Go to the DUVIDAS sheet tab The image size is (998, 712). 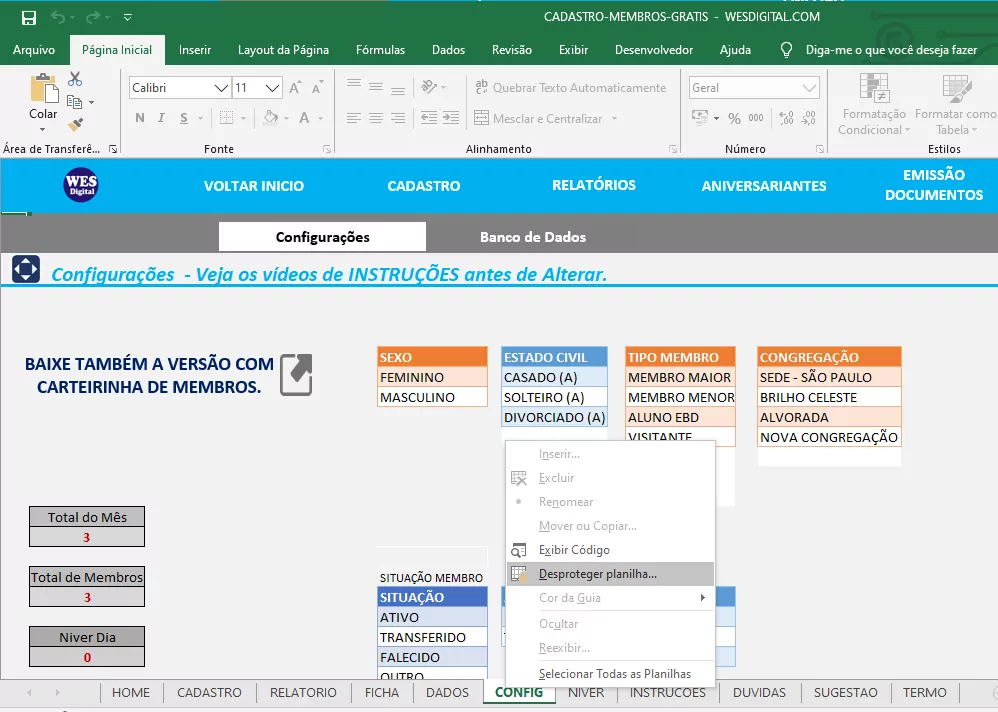click(759, 692)
